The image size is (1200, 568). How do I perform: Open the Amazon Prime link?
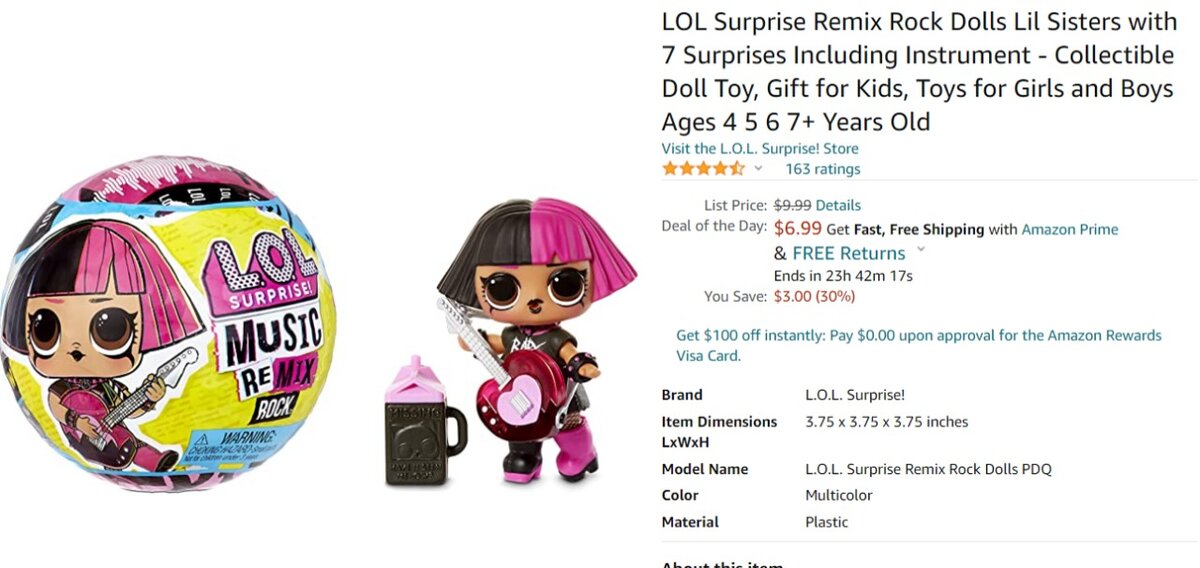click(1069, 230)
